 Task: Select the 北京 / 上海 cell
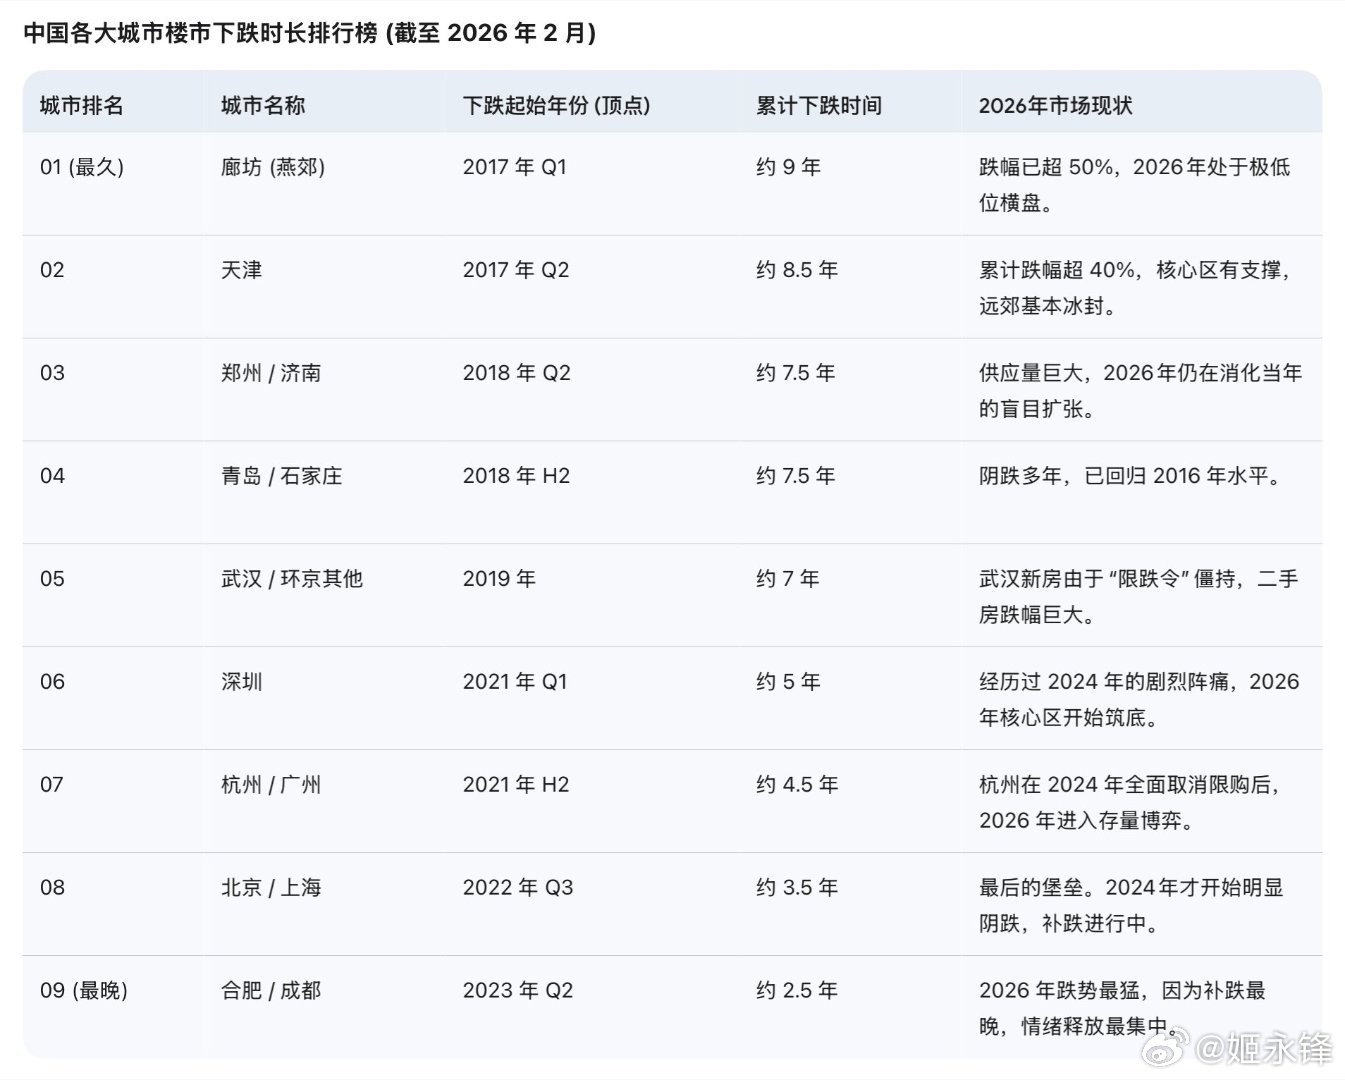click(272, 887)
